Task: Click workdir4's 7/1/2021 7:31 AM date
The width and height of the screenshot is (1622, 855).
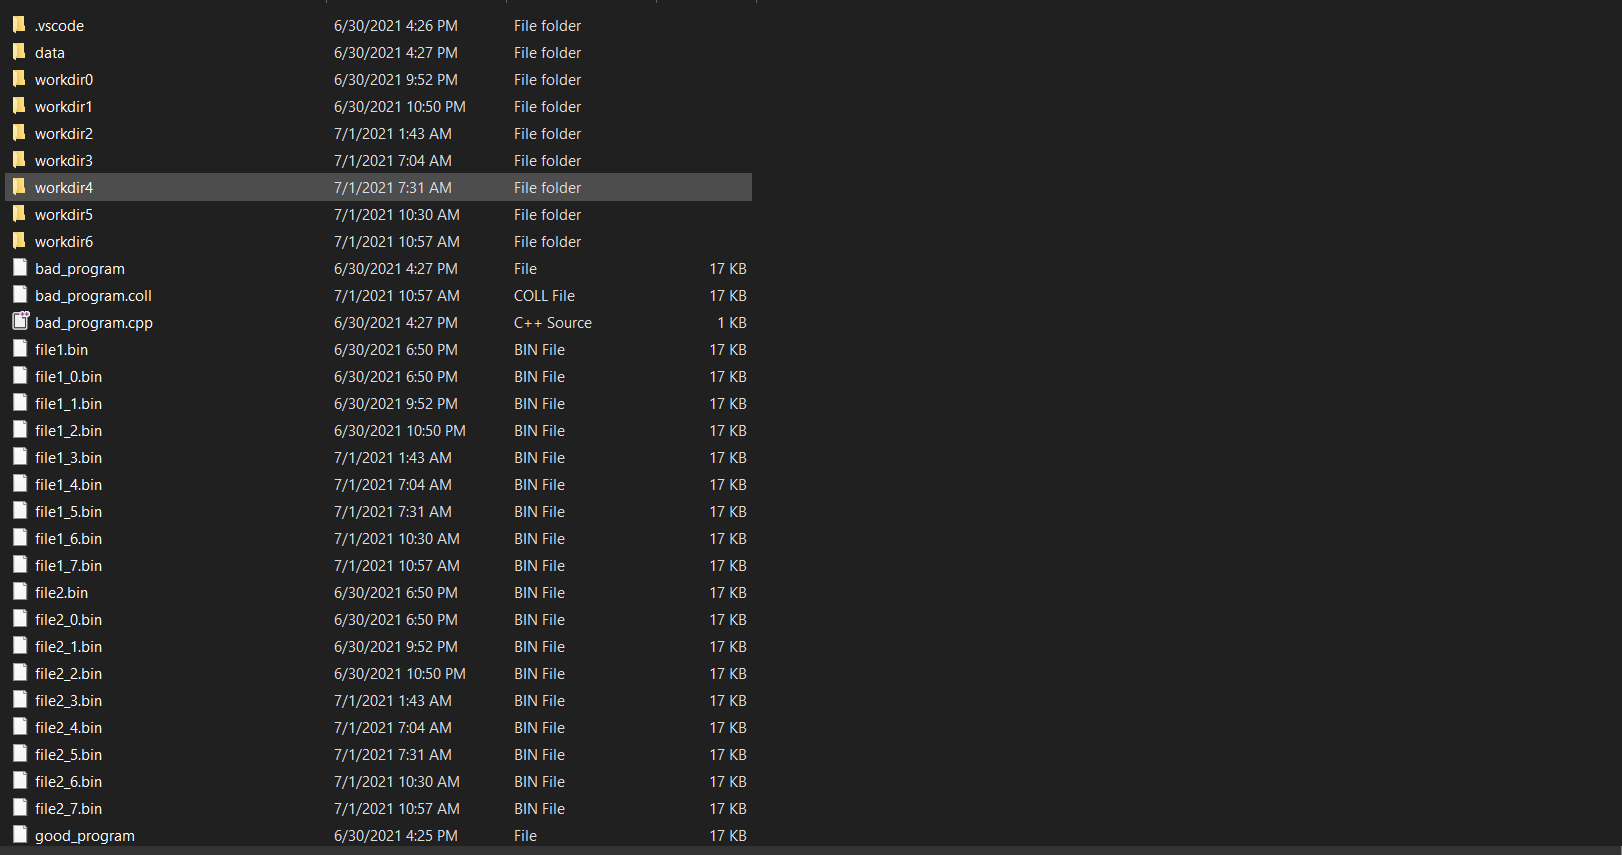Action: tap(393, 188)
